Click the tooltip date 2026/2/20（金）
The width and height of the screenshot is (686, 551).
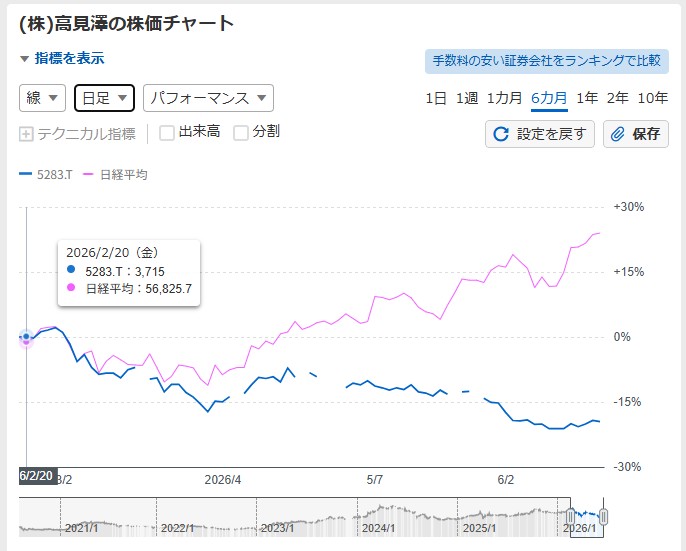click(113, 253)
